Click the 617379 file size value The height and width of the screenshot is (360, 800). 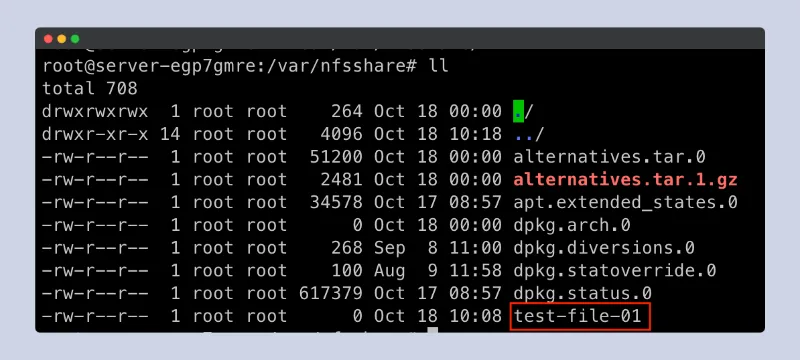tap(331, 294)
